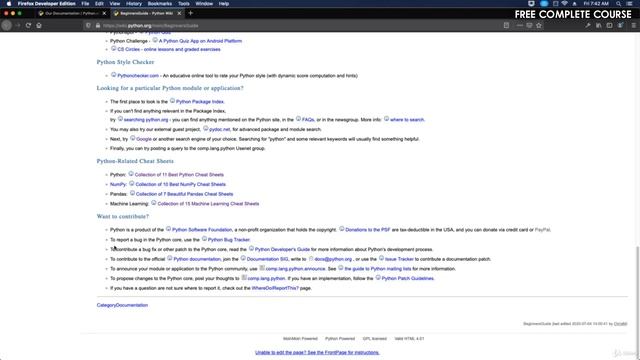Open A Python Quiz App on Android link

(x=200, y=41)
